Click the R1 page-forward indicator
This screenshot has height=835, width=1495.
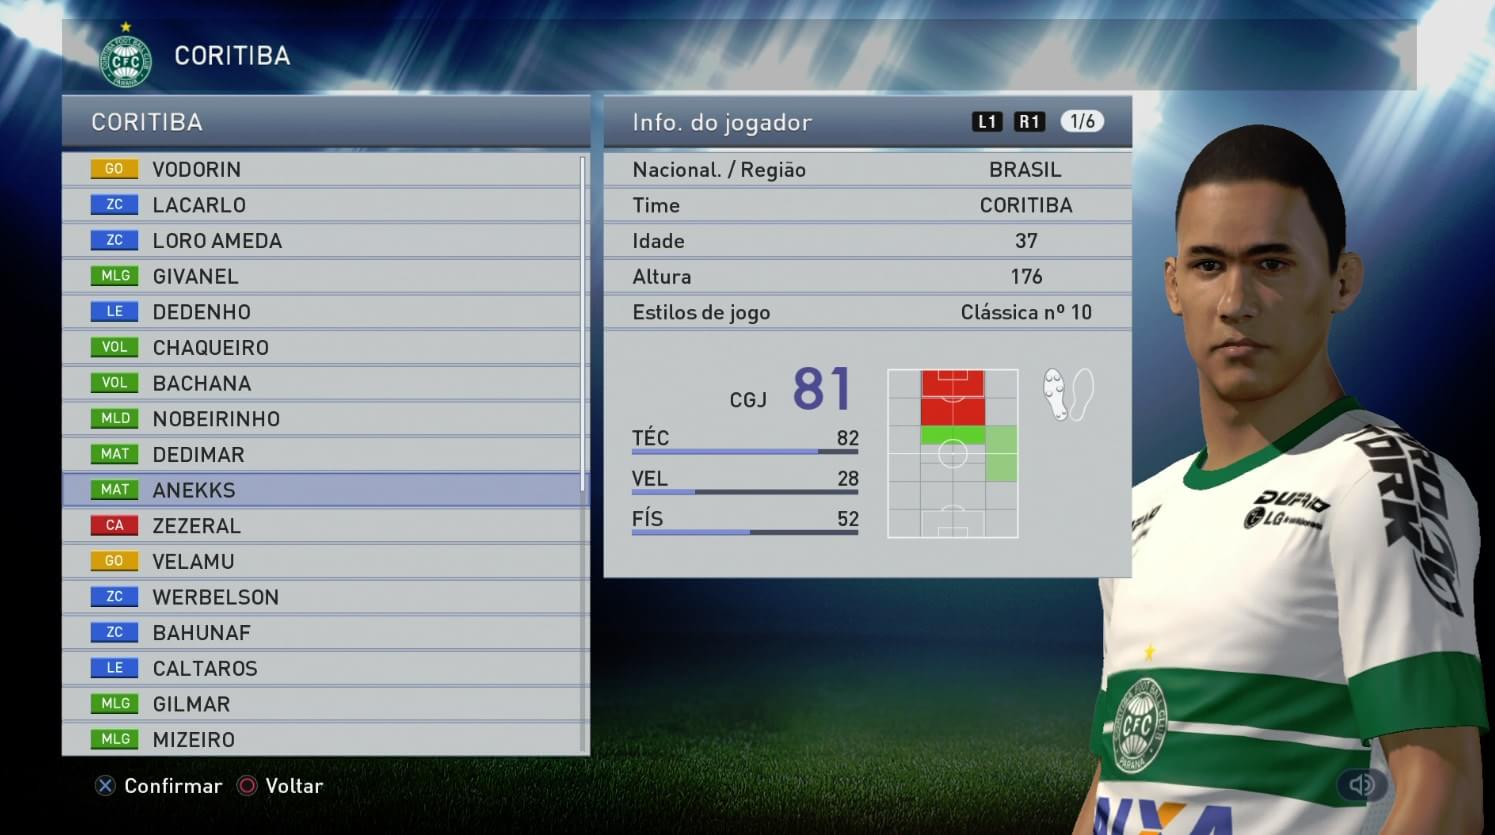click(1029, 122)
